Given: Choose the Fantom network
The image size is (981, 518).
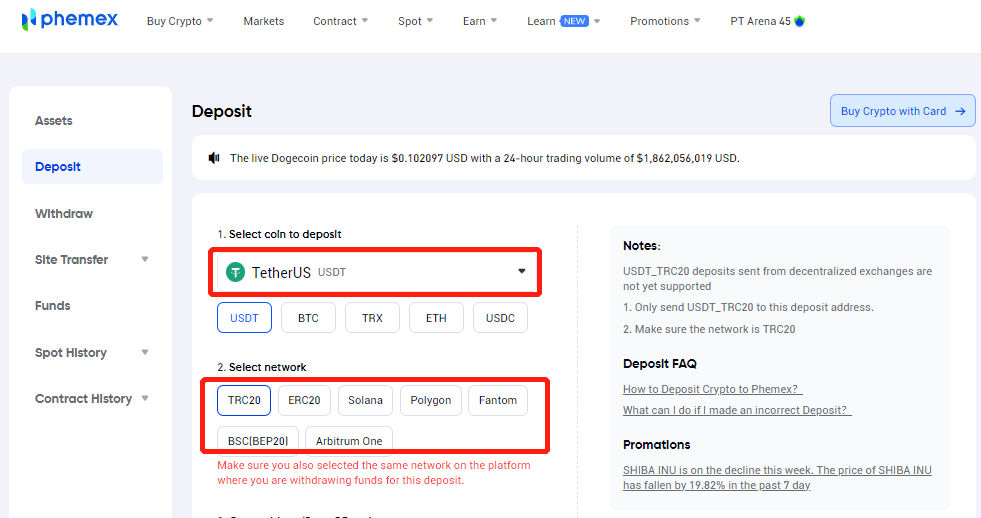Looking at the screenshot, I should 498,400.
